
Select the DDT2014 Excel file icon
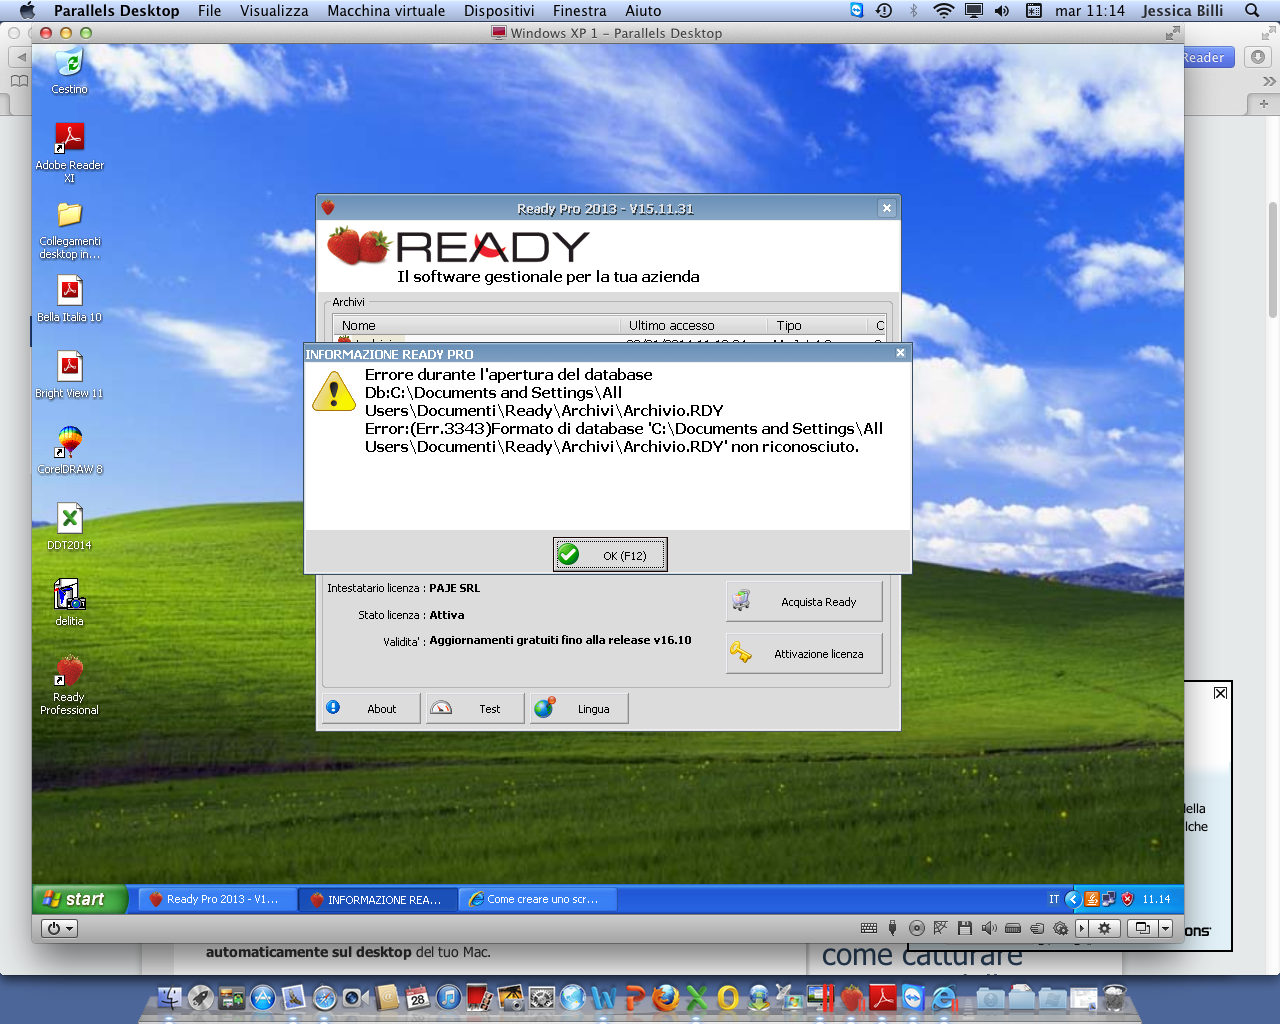coord(70,527)
